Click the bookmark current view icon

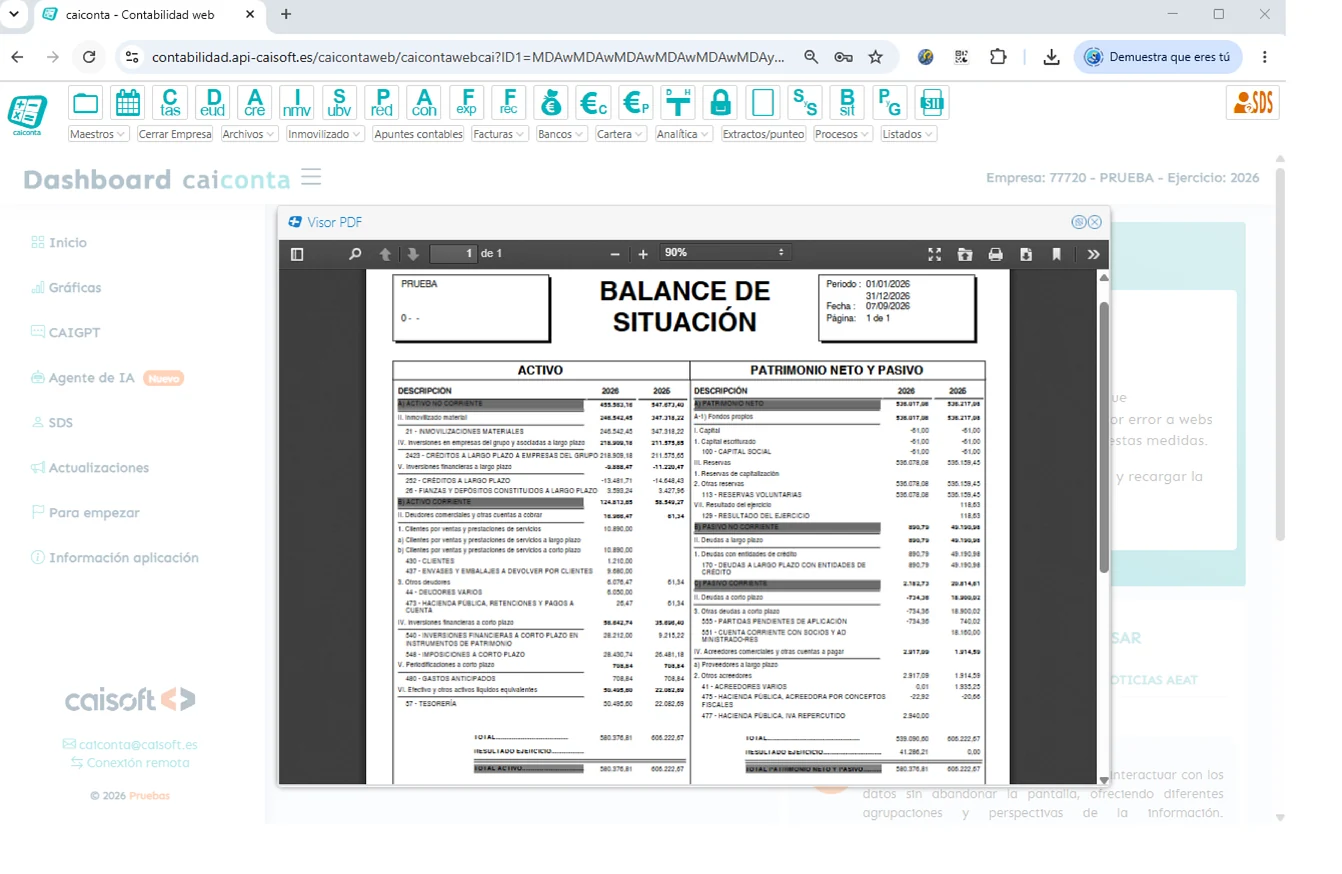(x=1056, y=254)
